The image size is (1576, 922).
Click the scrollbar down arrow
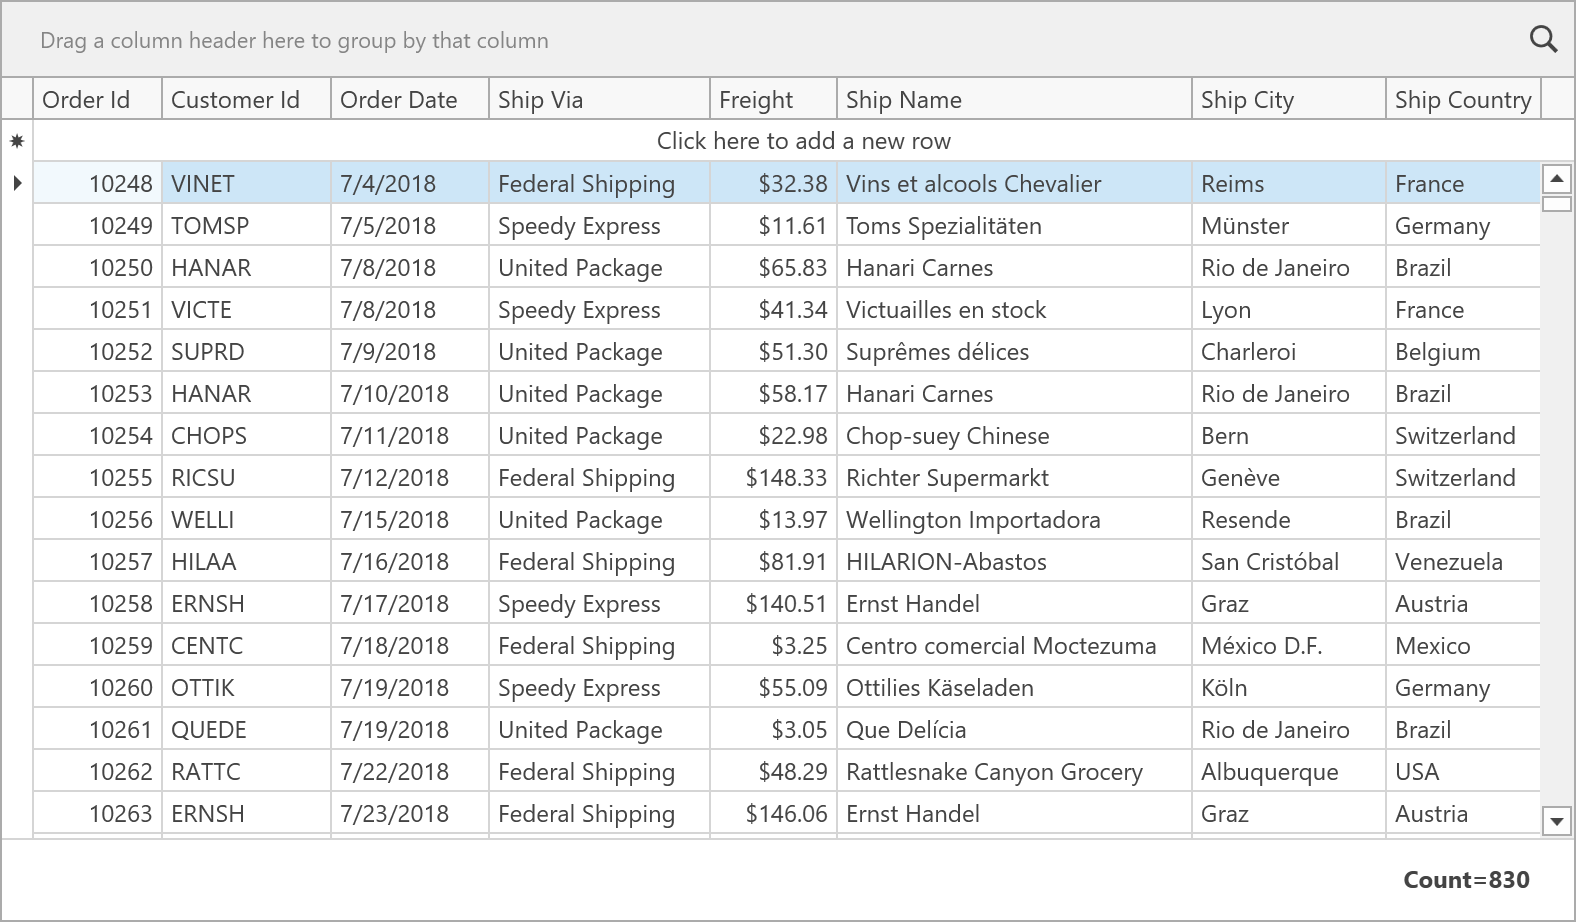pyautogui.click(x=1557, y=822)
